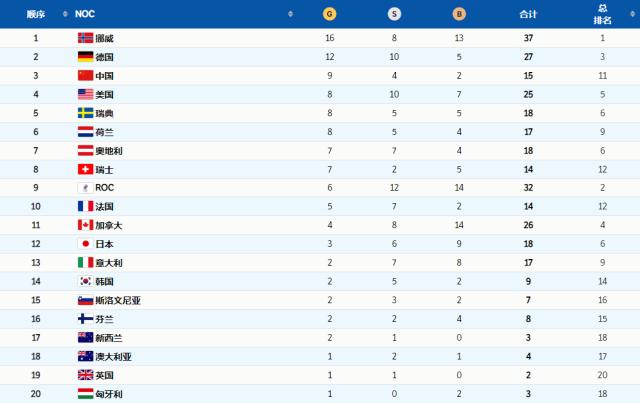Screen dimensions: 640x403
Task: Open the 斯洛文尼亚 country link
Action: point(117,300)
